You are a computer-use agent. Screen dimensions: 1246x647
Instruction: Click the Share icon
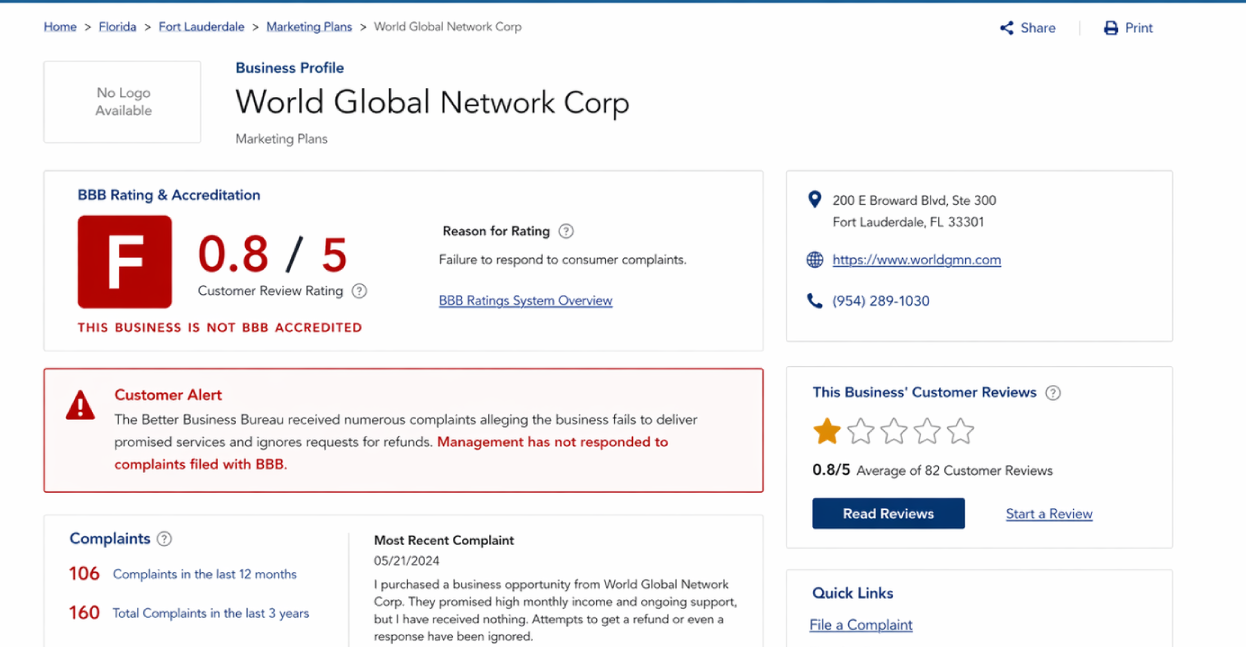coord(1006,28)
